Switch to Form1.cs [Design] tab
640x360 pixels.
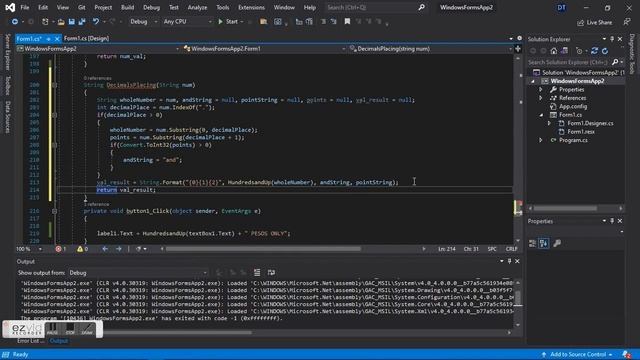[x=87, y=38]
